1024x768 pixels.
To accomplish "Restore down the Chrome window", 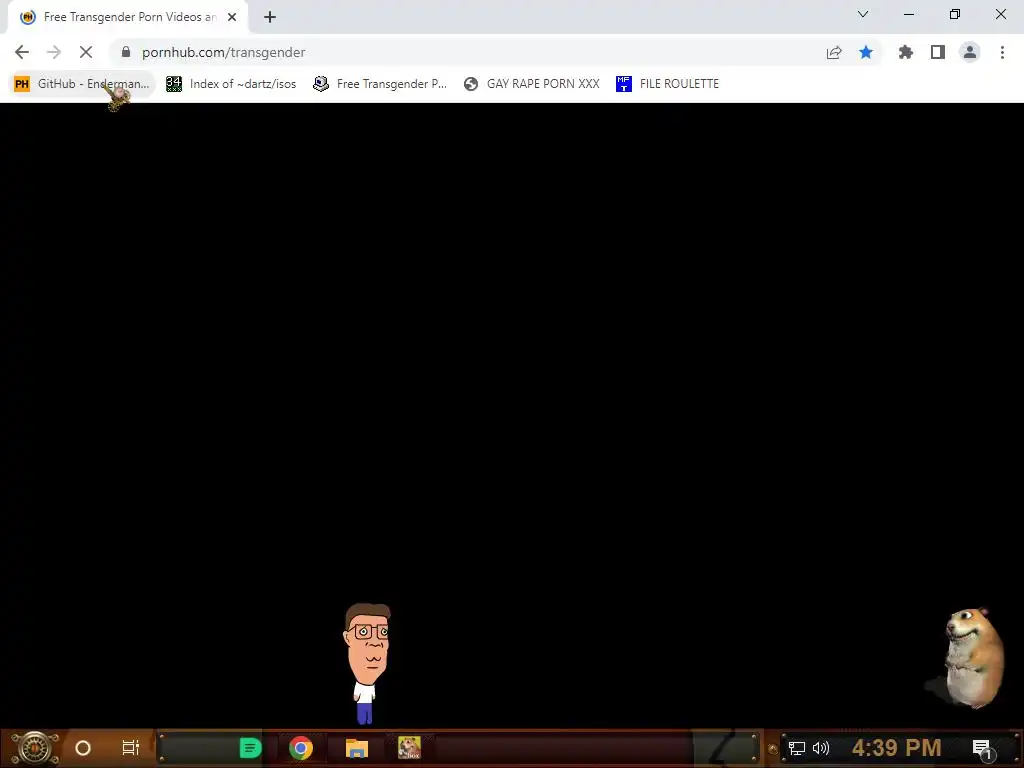I will pos(955,14).
